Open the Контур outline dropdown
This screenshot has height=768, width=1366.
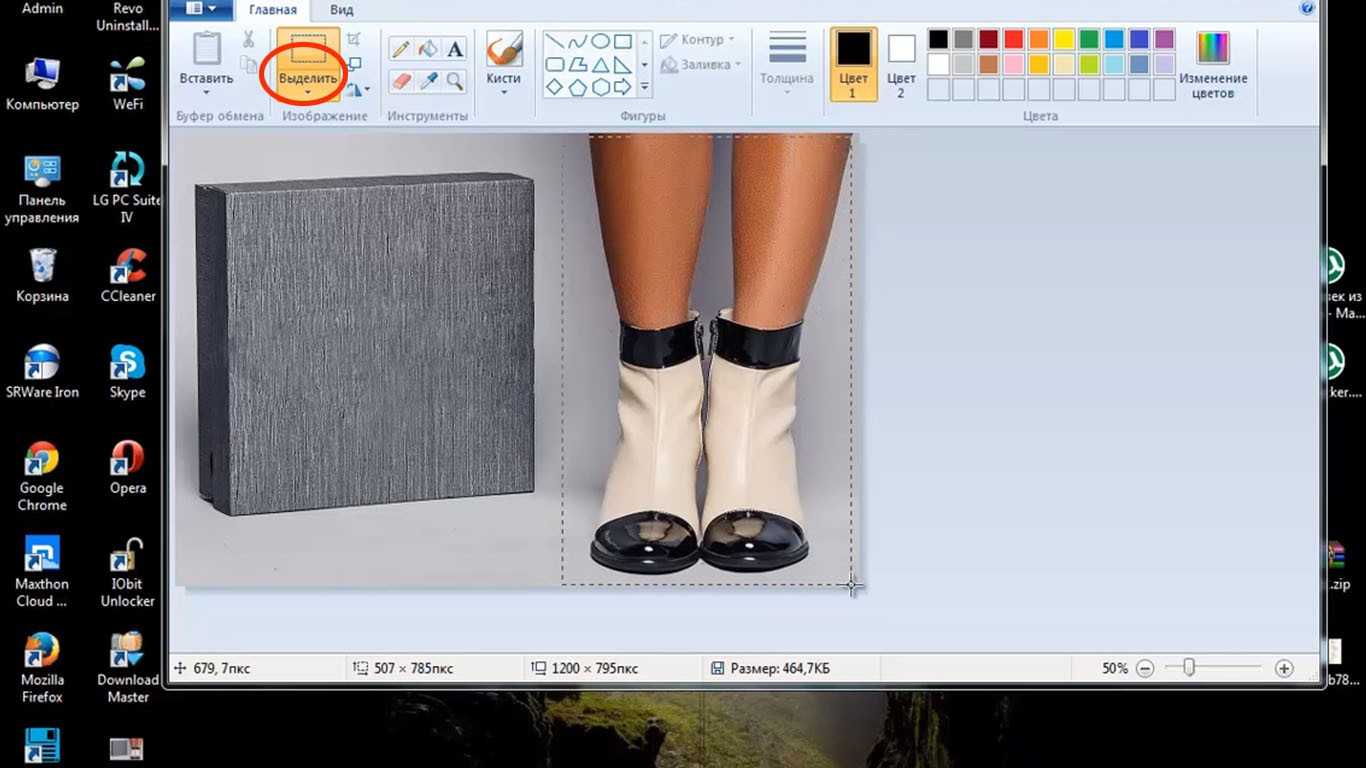pos(697,40)
